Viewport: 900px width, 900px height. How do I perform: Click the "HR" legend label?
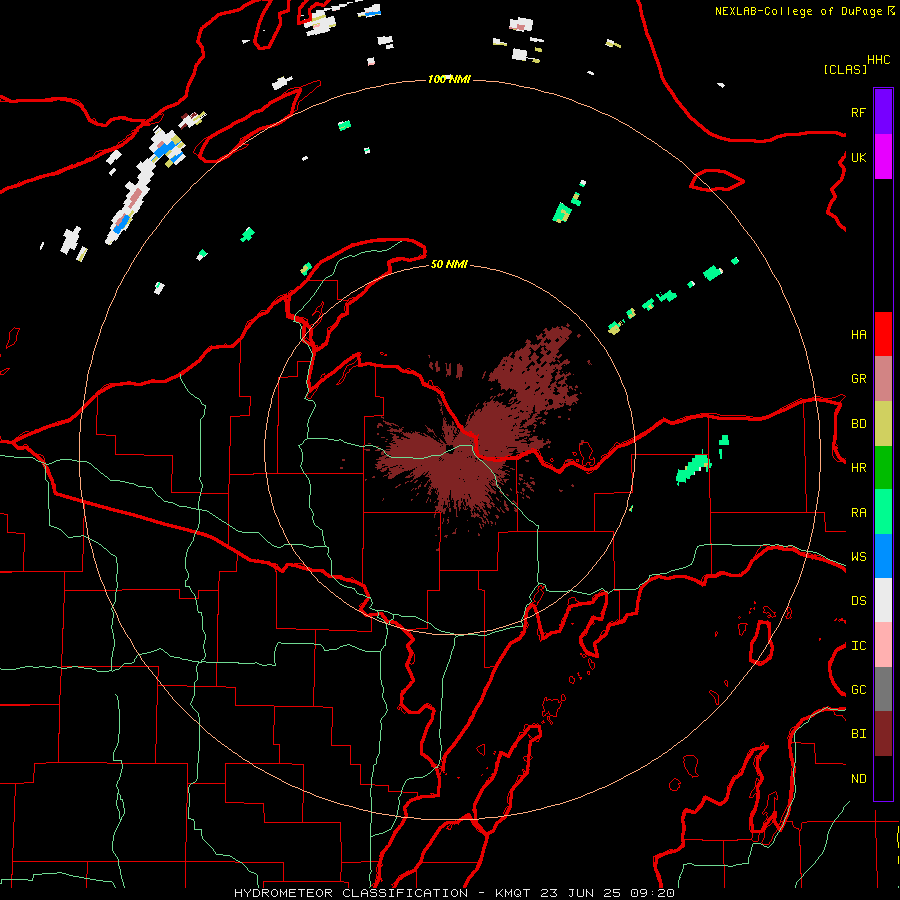click(x=858, y=468)
